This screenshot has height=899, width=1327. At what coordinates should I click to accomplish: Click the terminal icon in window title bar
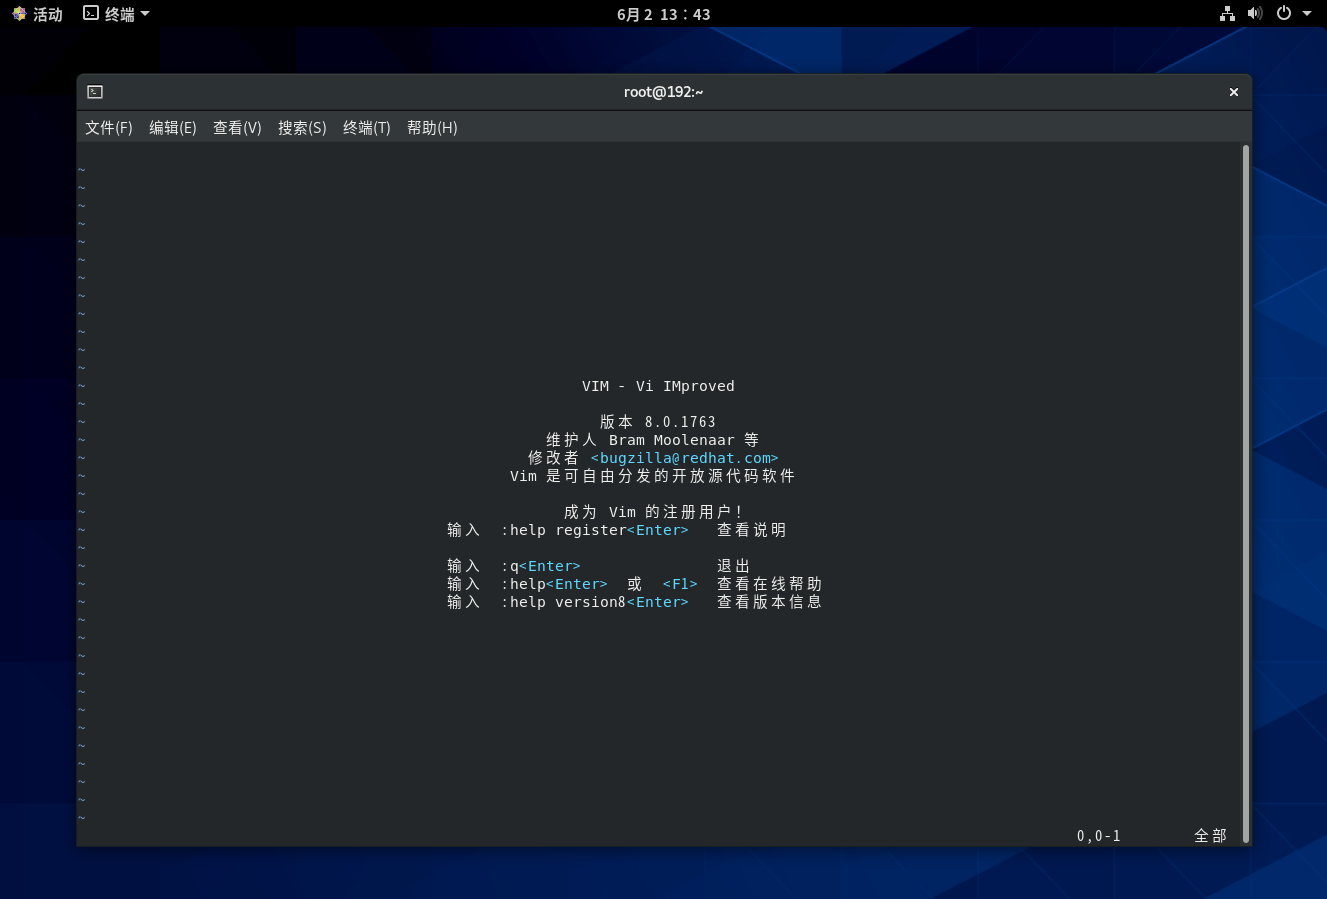click(x=95, y=92)
